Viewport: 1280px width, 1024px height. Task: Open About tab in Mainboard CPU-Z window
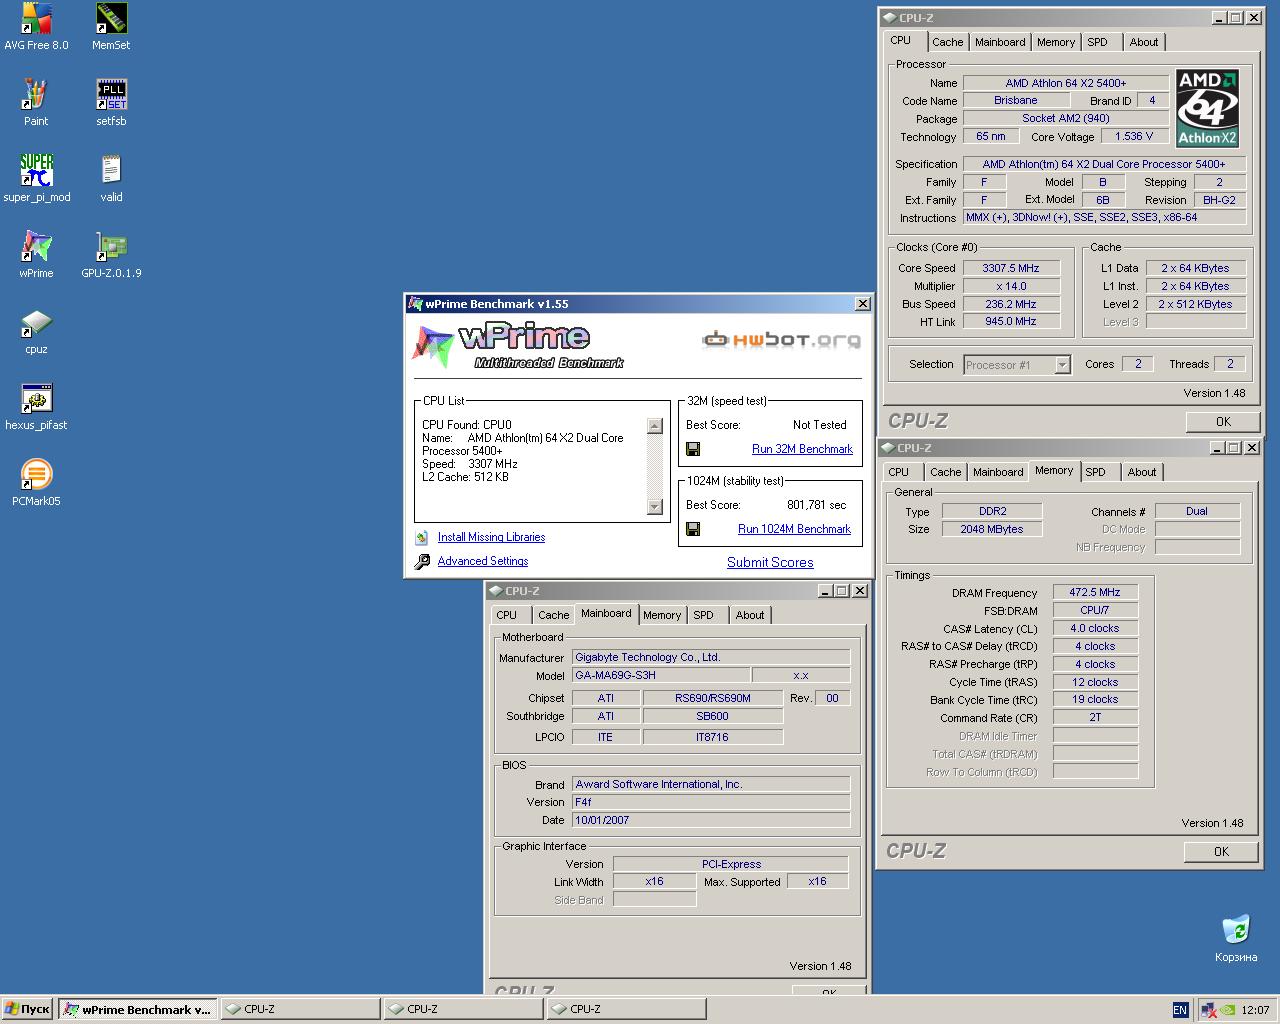749,615
